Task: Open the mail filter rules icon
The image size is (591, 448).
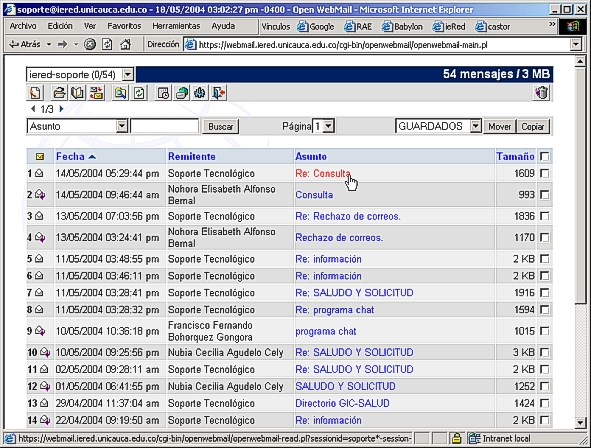Action: click(96, 93)
